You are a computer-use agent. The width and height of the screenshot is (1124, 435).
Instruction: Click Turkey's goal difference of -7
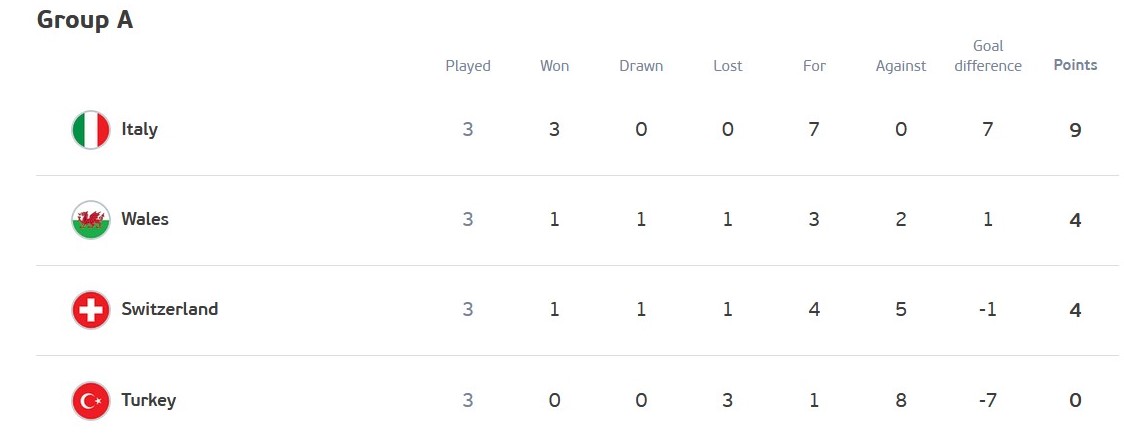pyautogui.click(x=988, y=401)
